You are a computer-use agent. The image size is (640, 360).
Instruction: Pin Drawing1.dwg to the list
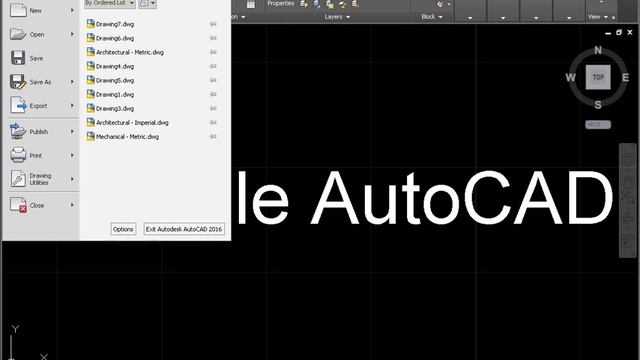[213, 94]
